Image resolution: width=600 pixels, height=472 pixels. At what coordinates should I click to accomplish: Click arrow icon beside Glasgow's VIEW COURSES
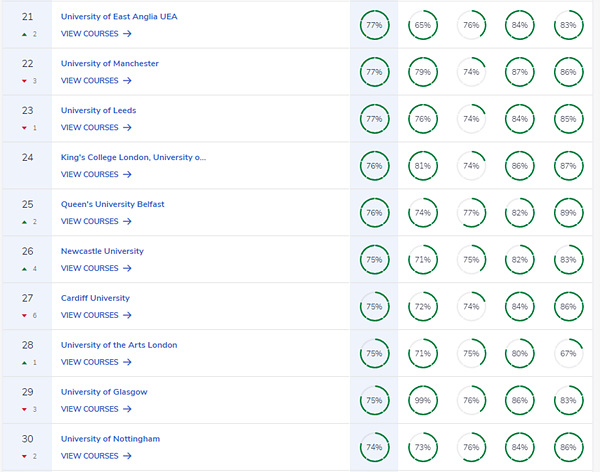pyautogui.click(x=127, y=409)
